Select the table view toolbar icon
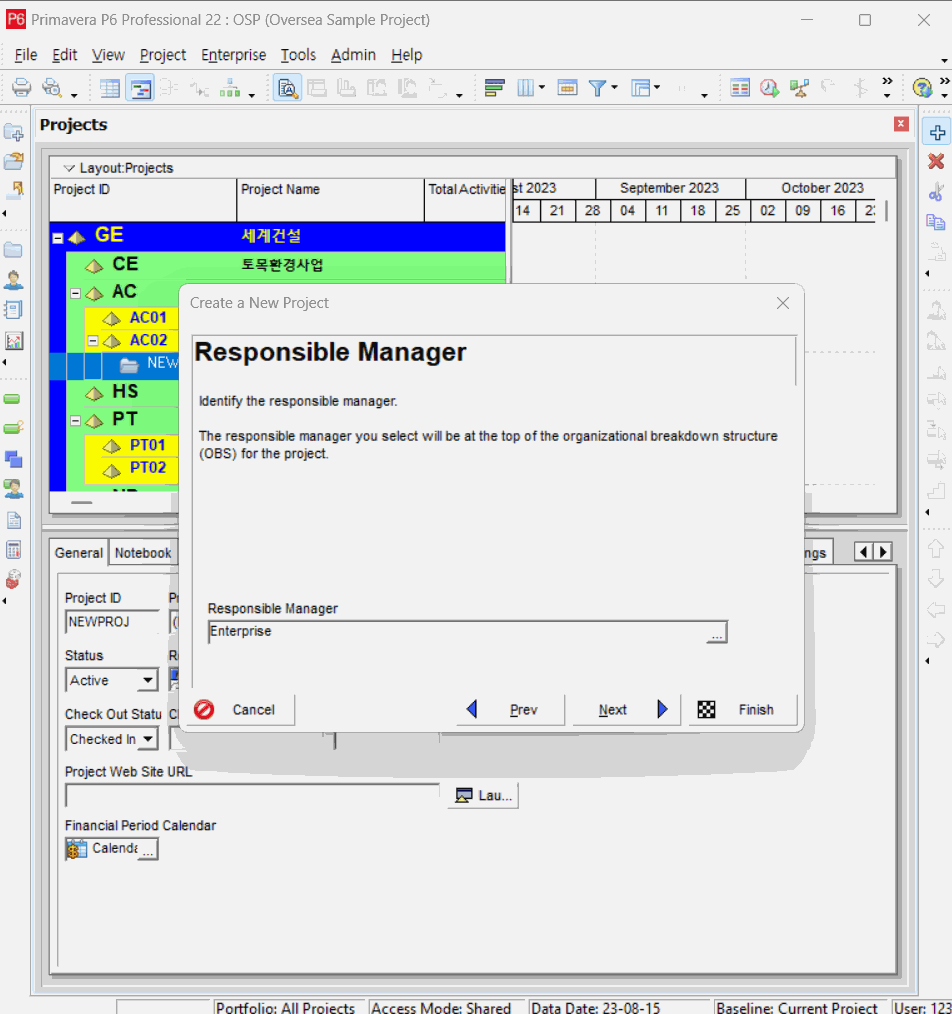Viewport: 952px width, 1014px height. [x=109, y=88]
